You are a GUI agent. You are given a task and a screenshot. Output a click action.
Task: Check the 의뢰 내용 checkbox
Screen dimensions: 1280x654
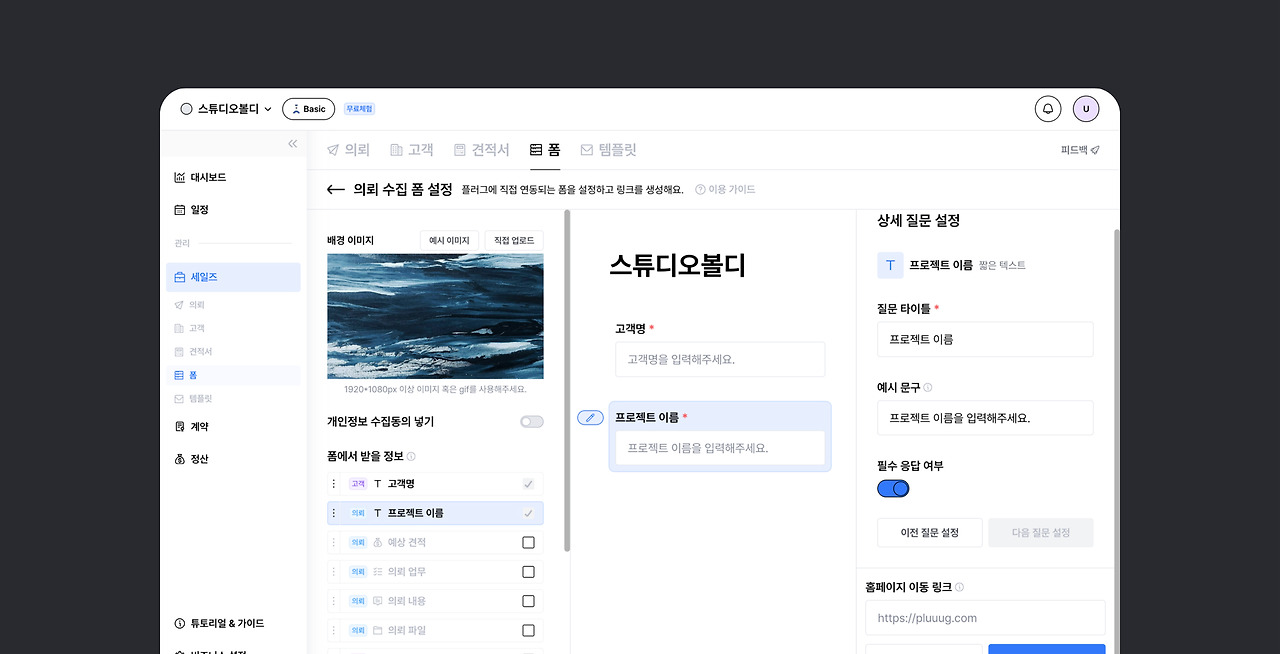[x=528, y=601]
